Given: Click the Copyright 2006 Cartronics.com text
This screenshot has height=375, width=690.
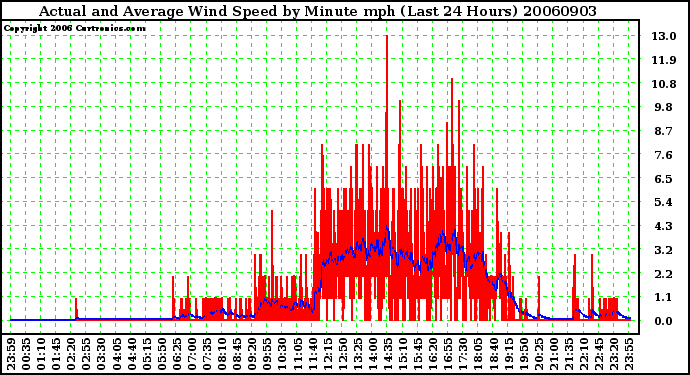Looking at the screenshot, I should 75,29.
